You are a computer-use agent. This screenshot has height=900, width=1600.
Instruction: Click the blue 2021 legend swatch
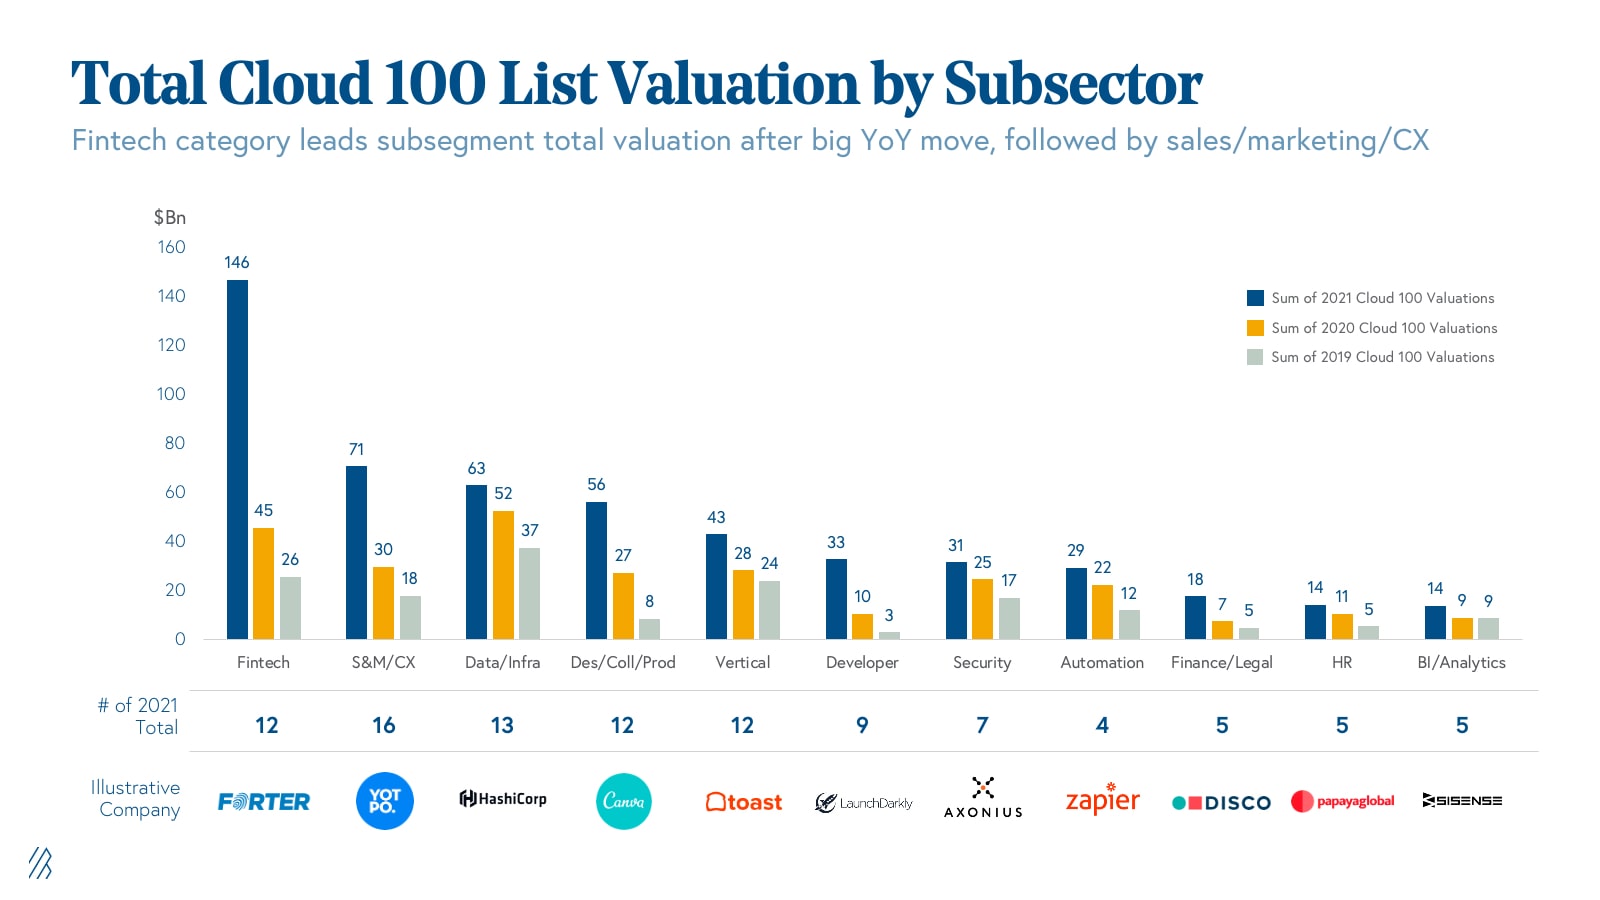[1255, 298]
